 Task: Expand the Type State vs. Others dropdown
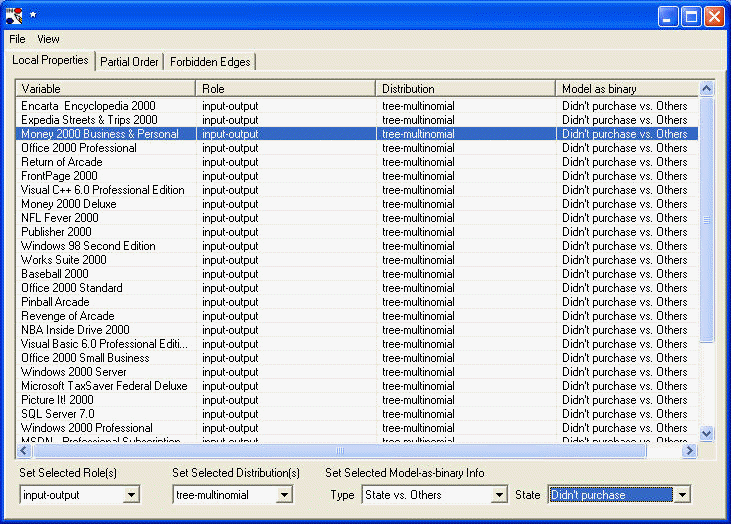499,495
